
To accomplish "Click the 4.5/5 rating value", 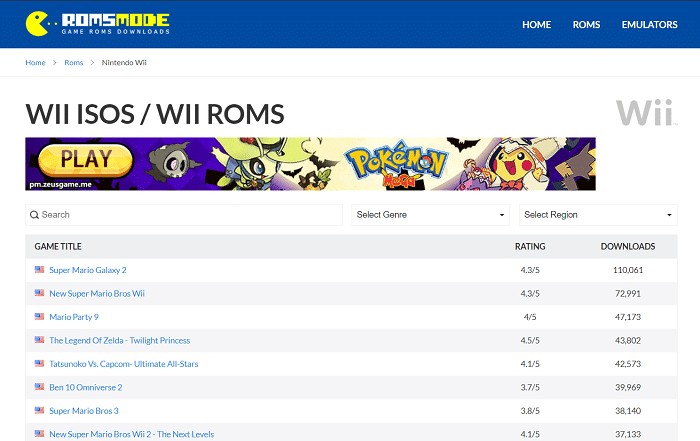I will [530, 341].
